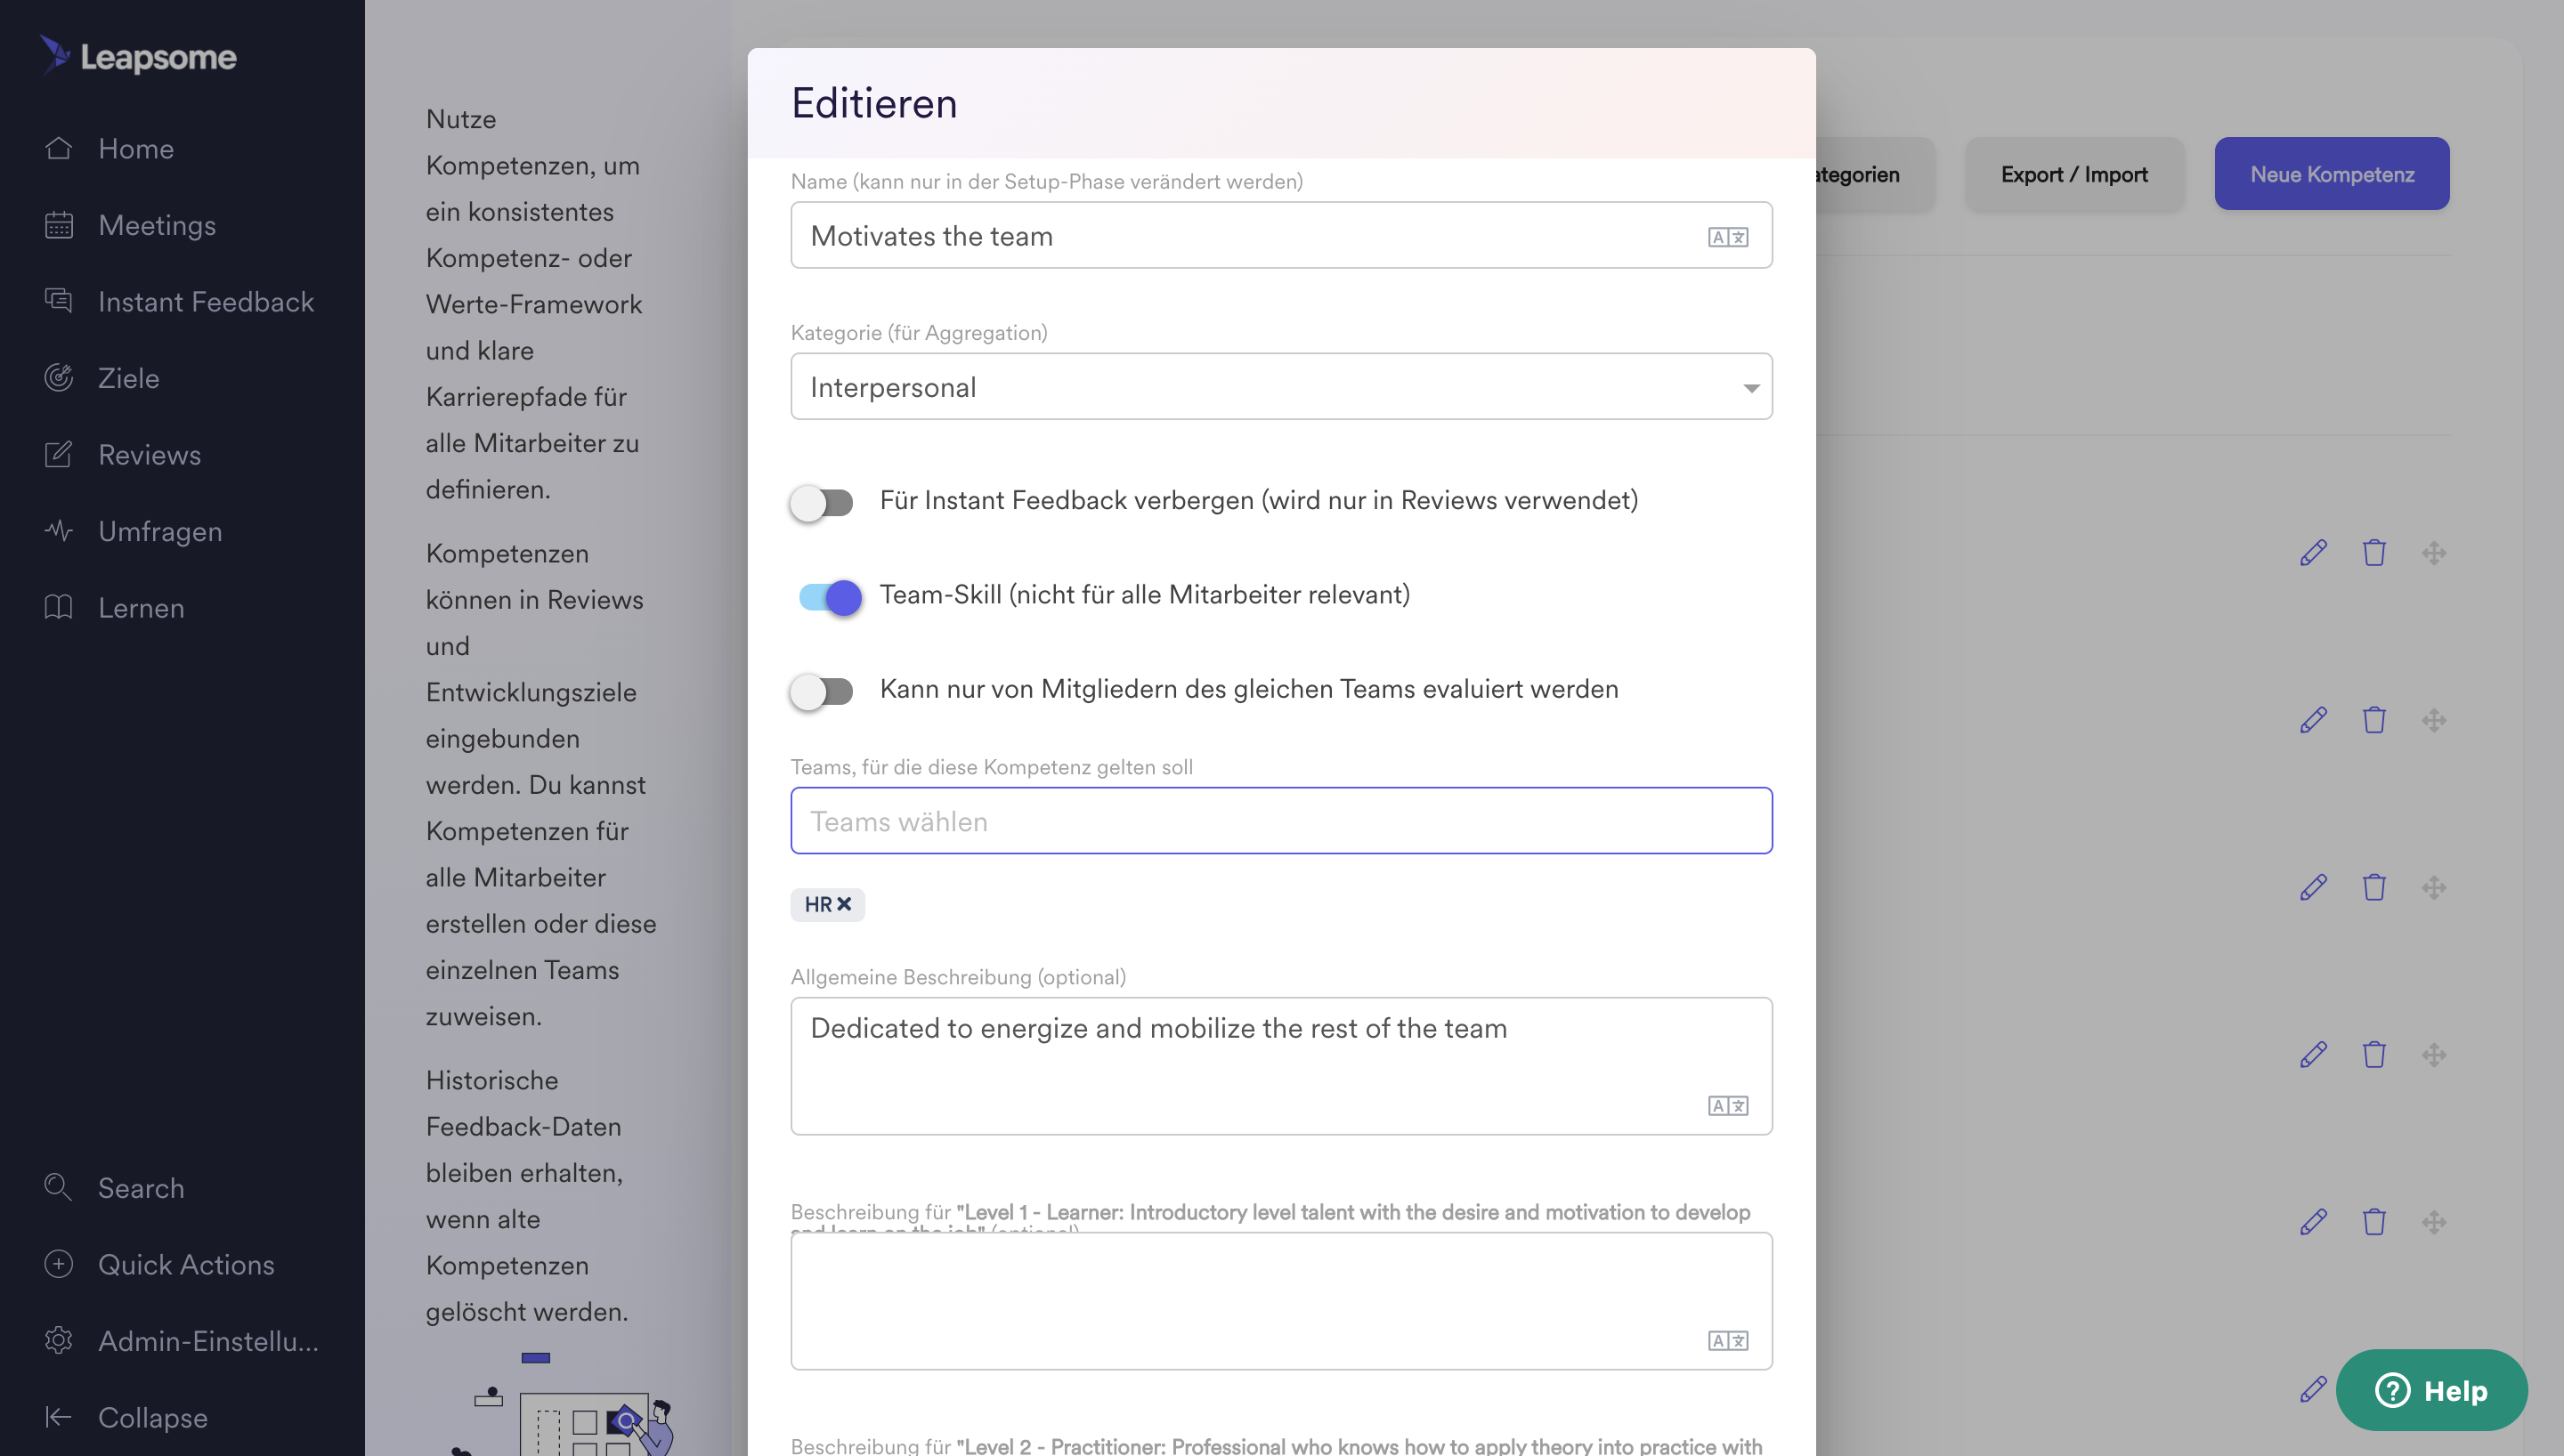Click the Editieren dialog title
Image resolution: width=2564 pixels, height=1456 pixels.
874,103
